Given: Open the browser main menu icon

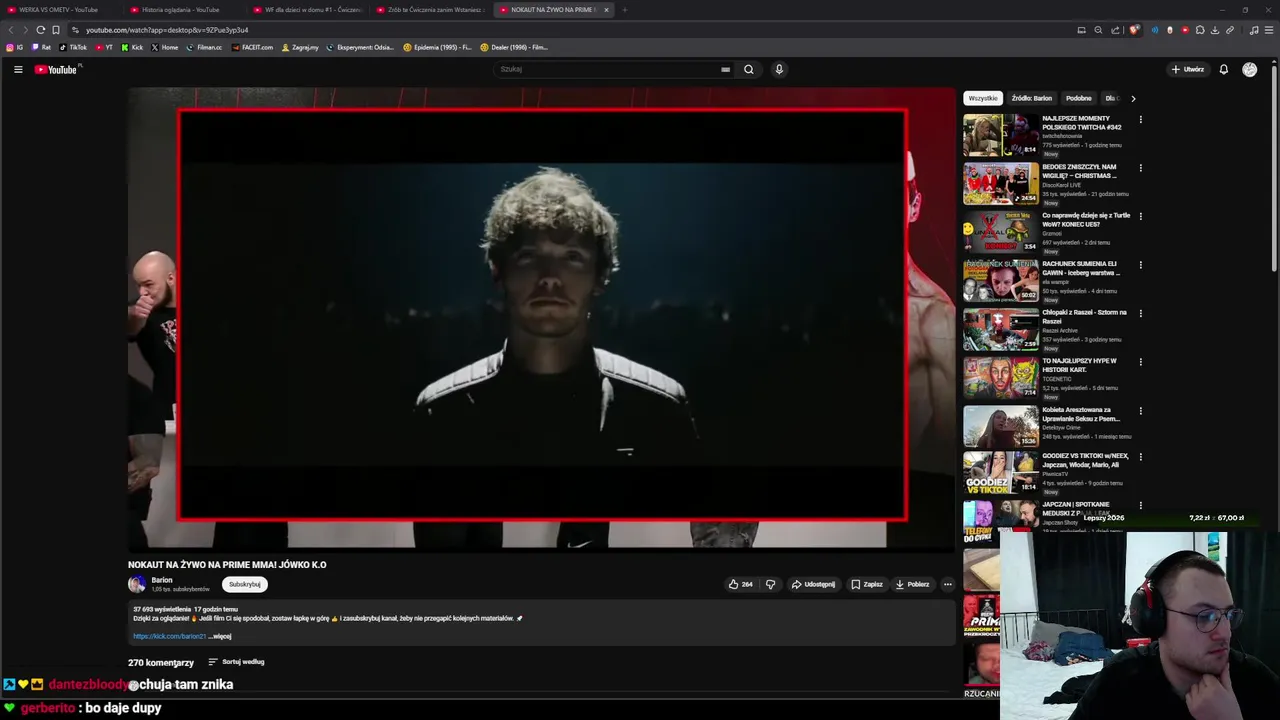Looking at the screenshot, I should [x=1270, y=30].
